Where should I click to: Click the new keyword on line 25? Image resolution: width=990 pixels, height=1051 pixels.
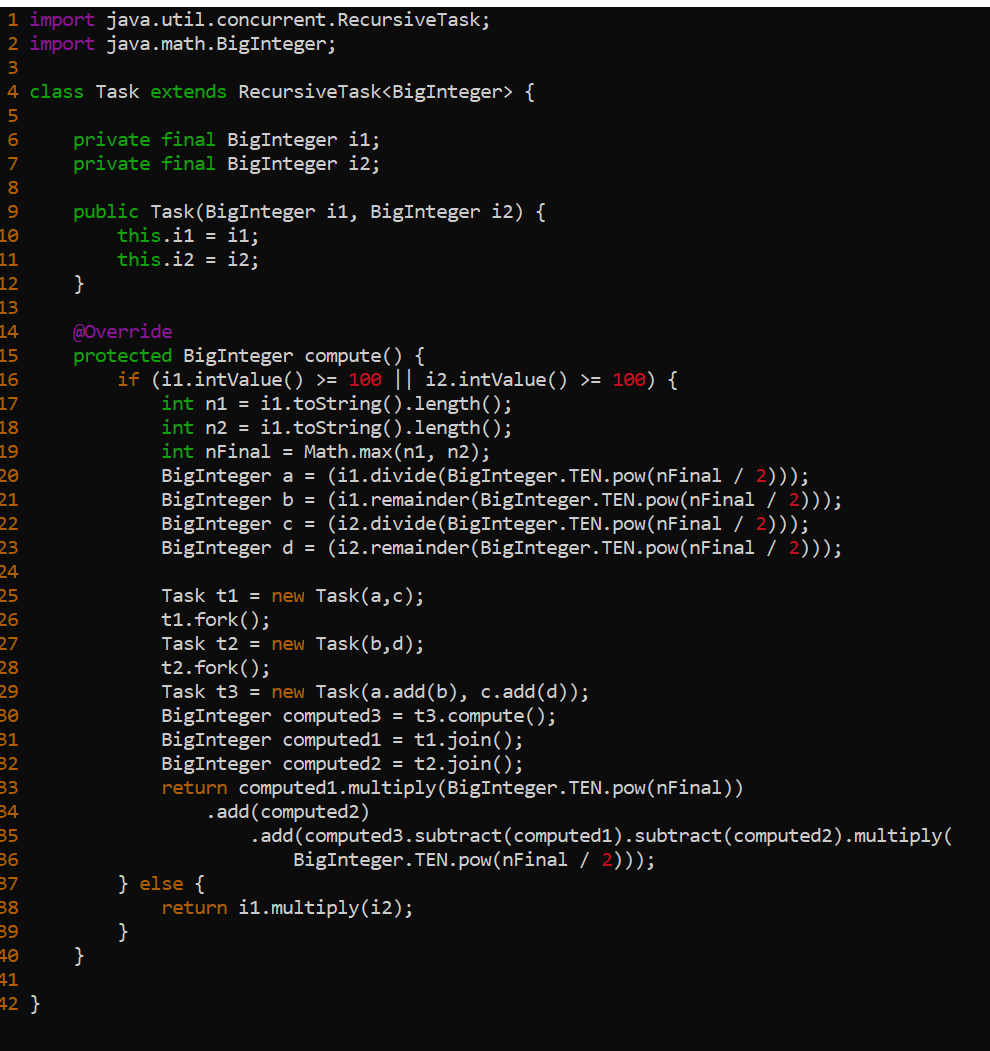click(x=288, y=595)
